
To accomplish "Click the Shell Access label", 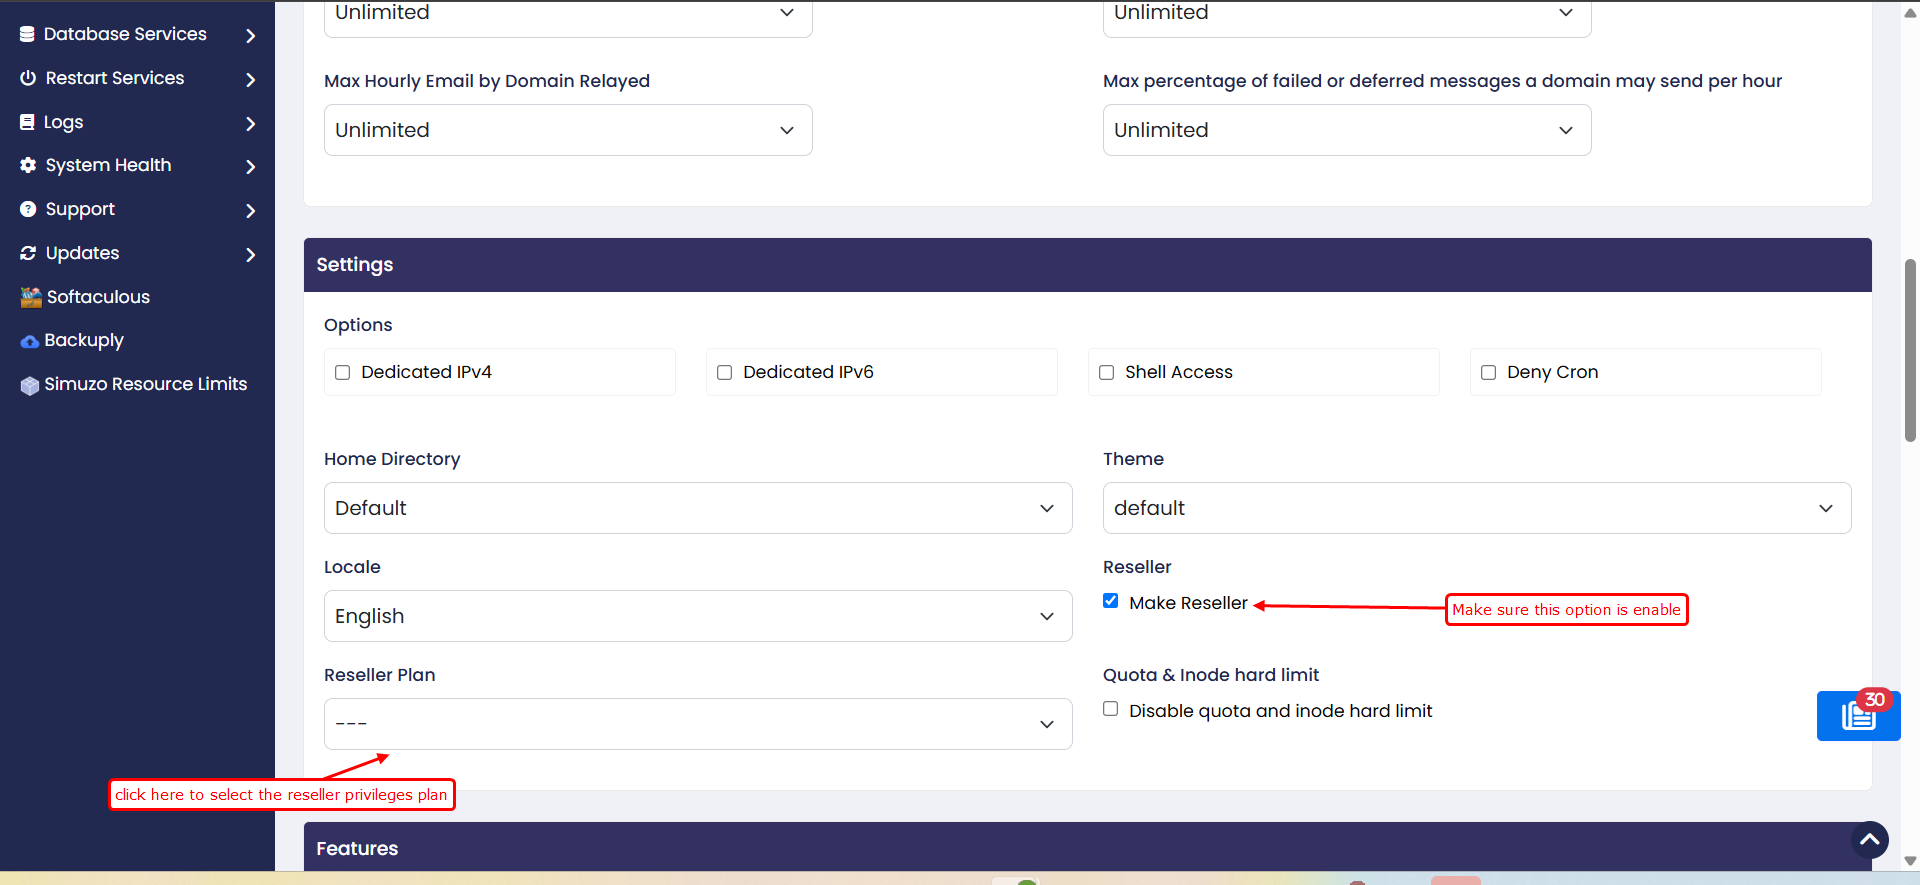I will click(1179, 372).
